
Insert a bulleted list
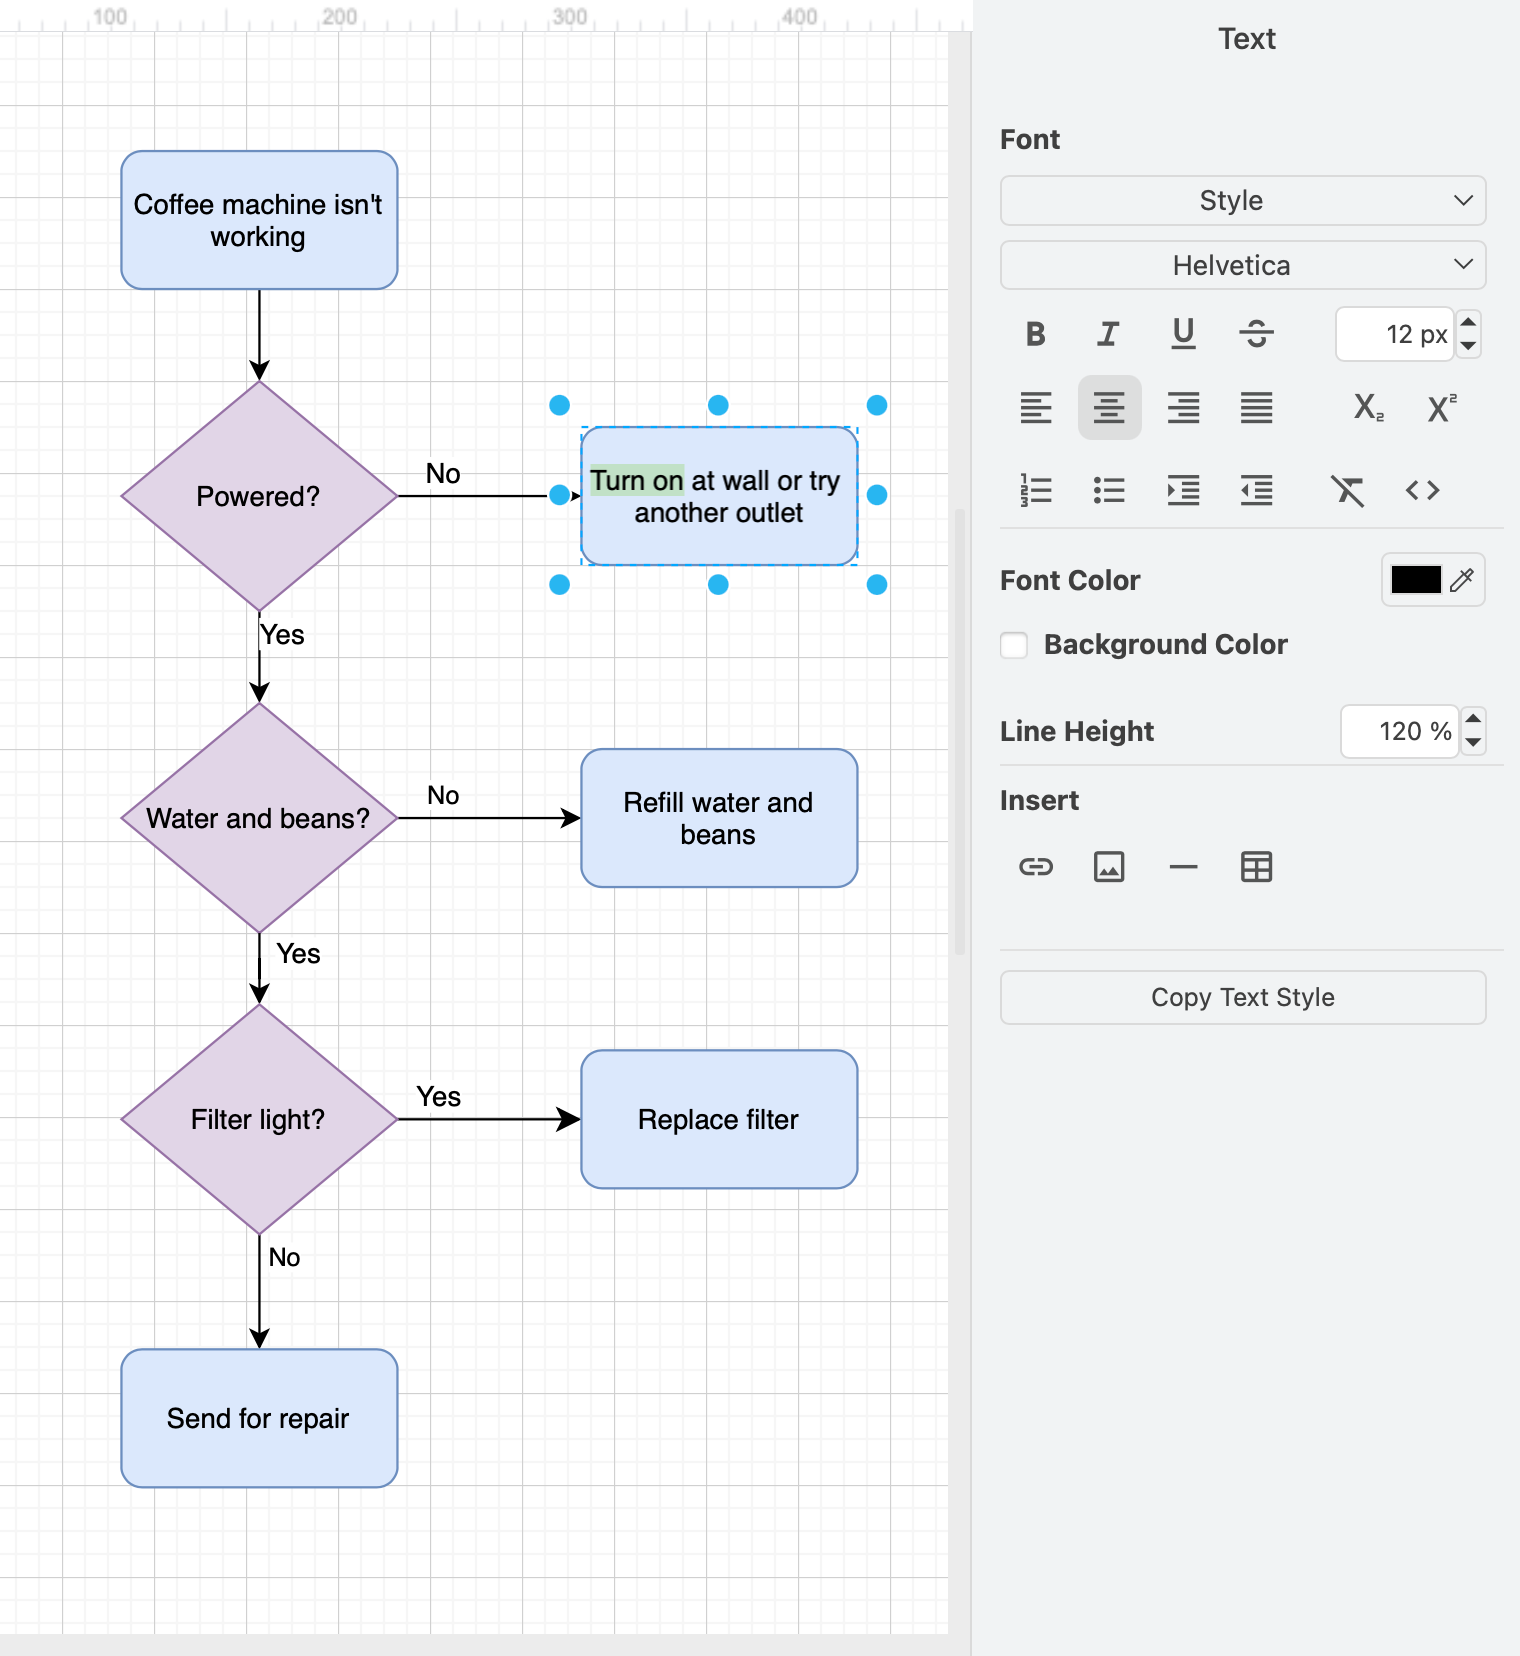coord(1109,490)
